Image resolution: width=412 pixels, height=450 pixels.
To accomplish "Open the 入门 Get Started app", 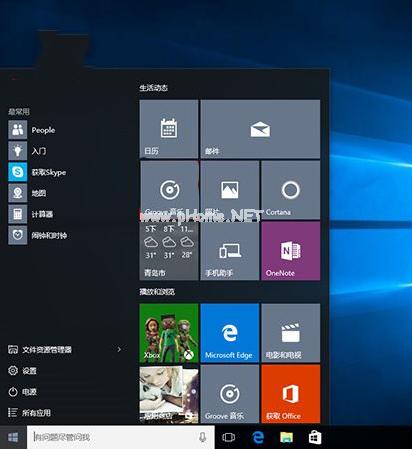I will point(27,151).
